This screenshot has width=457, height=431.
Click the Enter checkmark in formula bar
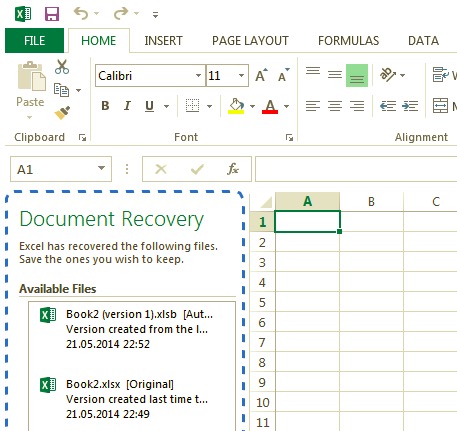coord(197,169)
